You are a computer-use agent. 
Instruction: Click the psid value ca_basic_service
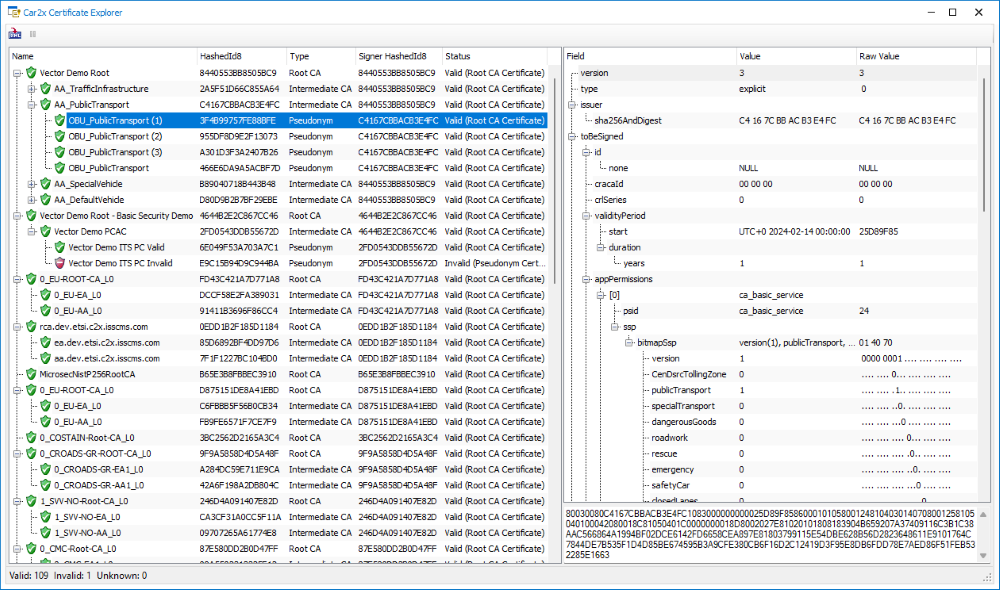coord(771,311)
